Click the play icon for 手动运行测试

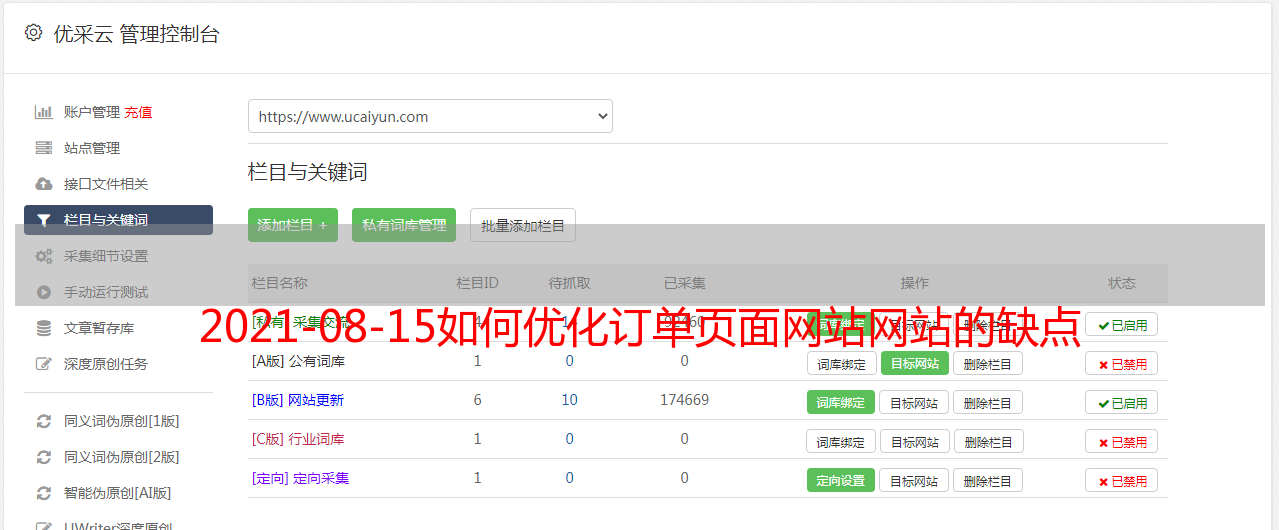pos(44,292)
